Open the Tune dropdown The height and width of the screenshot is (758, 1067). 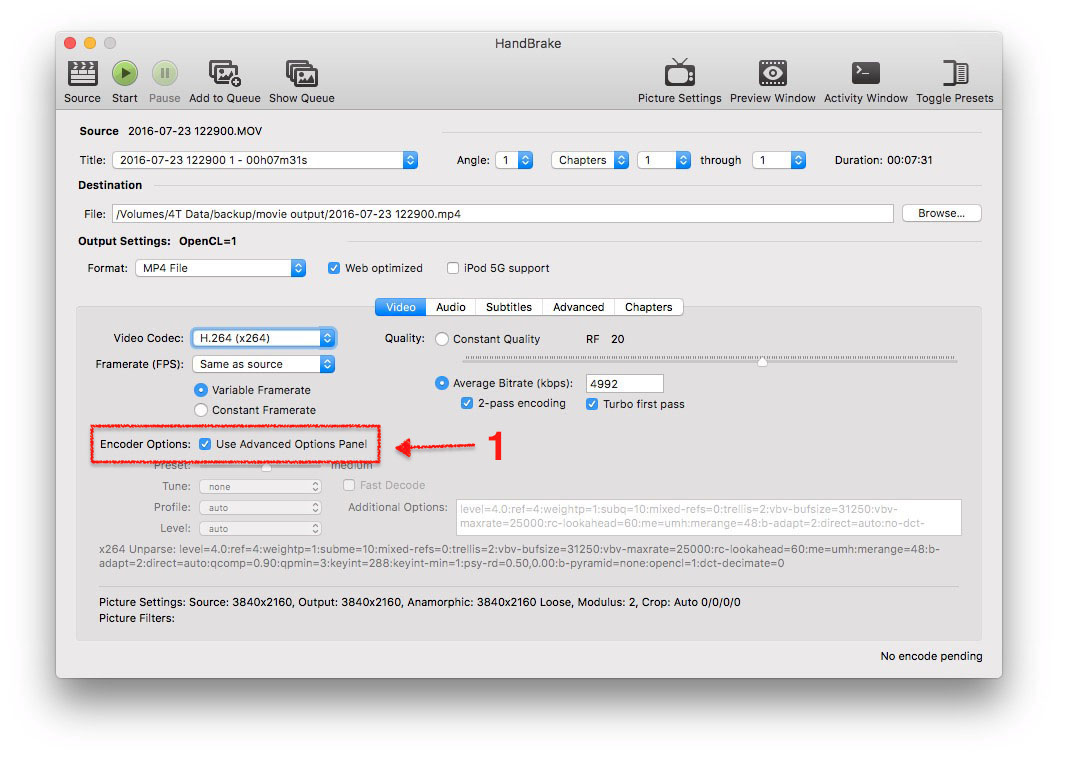coord(260,487)
